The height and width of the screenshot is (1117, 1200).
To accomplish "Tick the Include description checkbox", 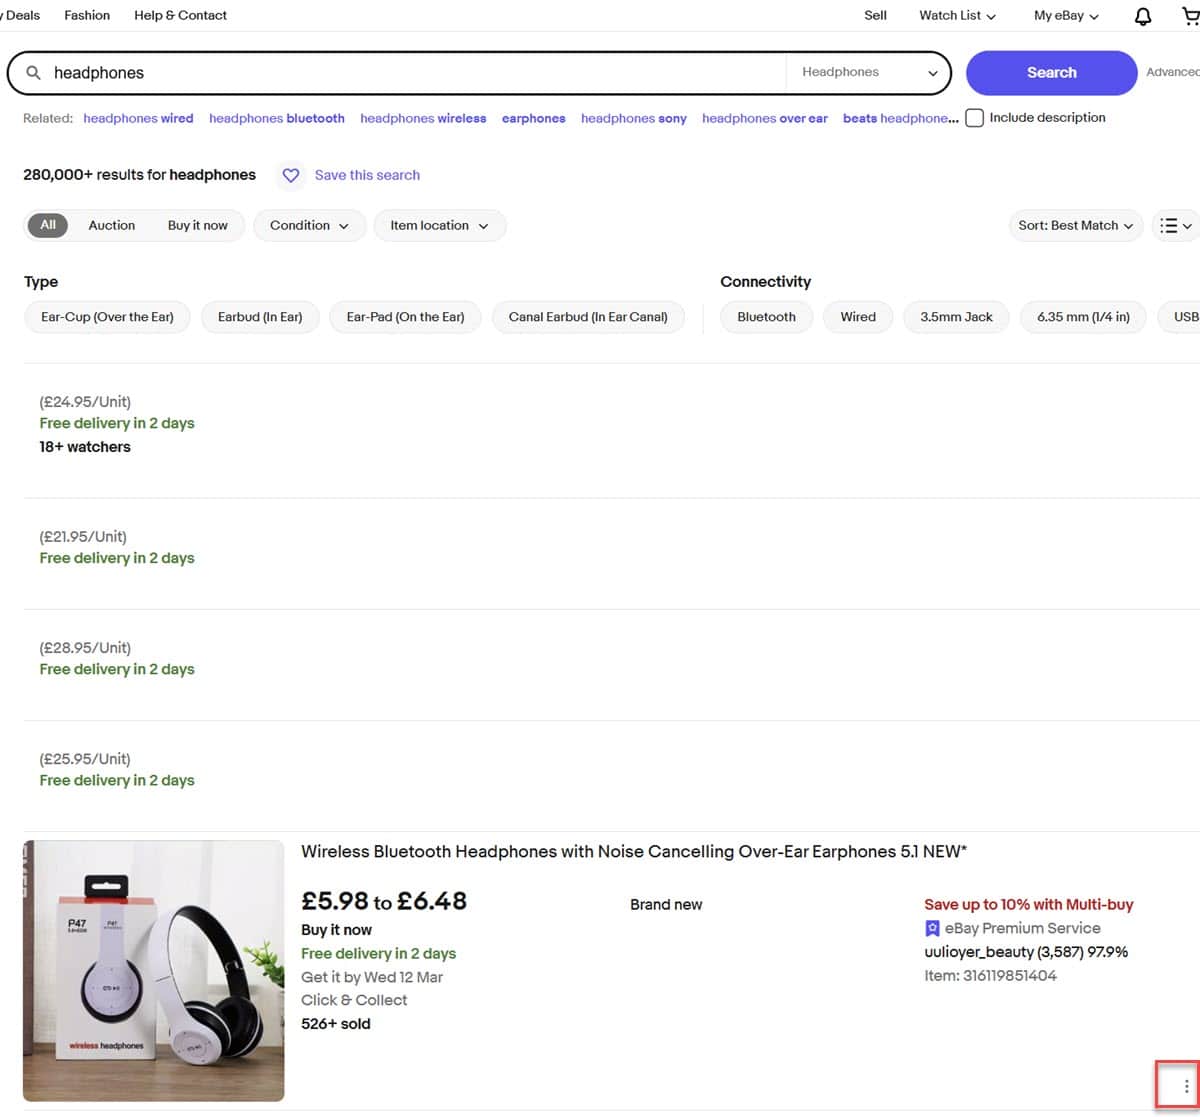I will (x=974, y=118).
